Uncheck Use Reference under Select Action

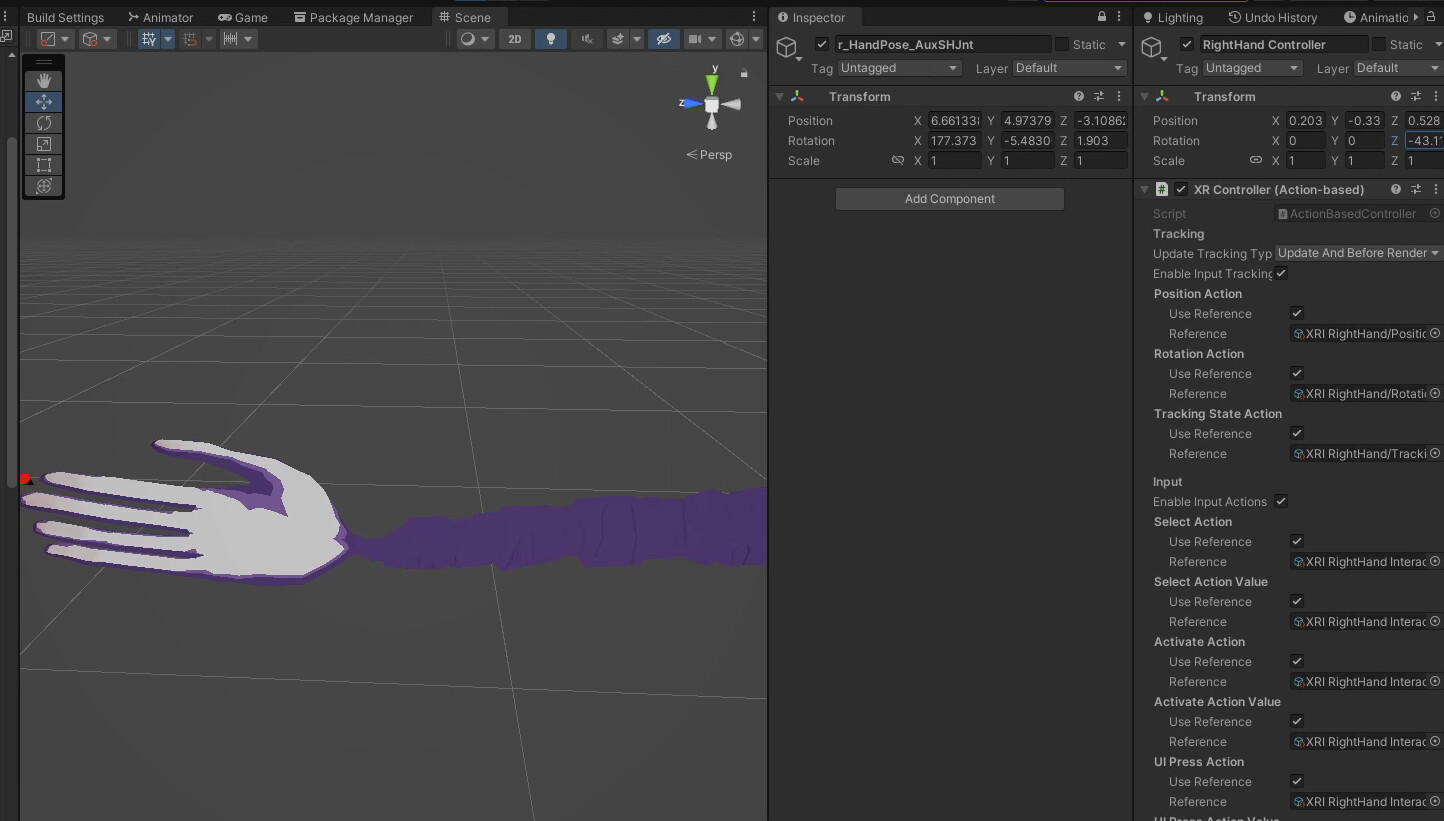tap(1296, 541)
